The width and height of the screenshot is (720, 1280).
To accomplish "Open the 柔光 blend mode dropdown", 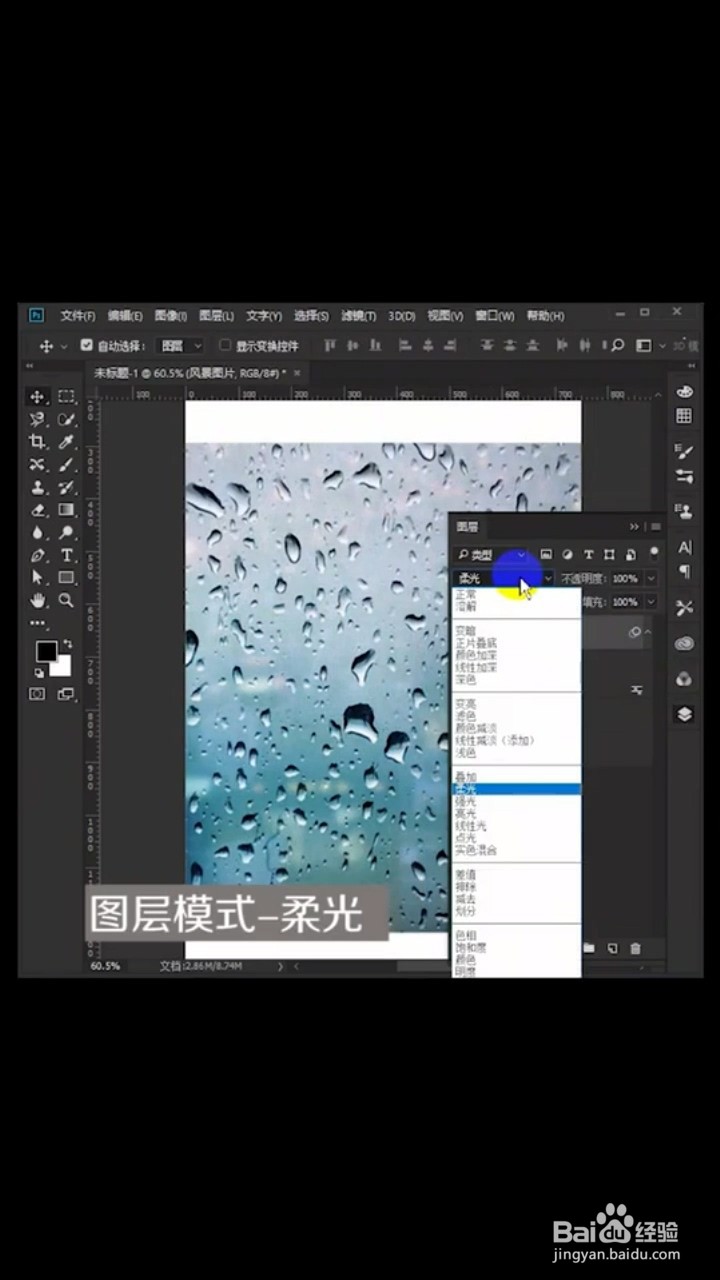I will (503, 578).
